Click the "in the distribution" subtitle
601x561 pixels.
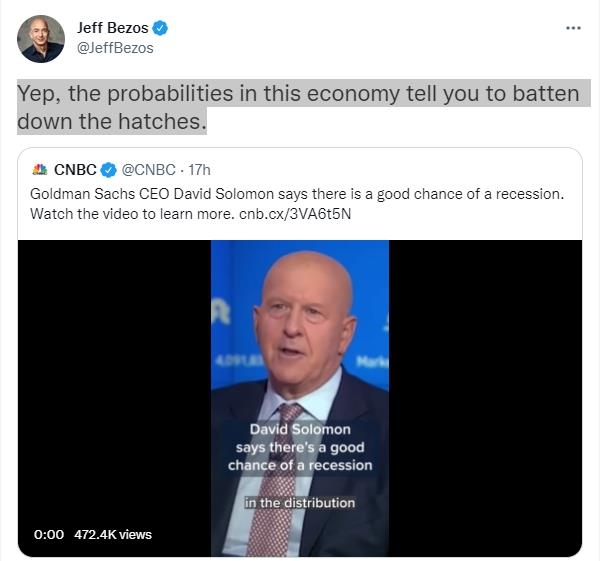pyautogui.click(x=300, y=502)
